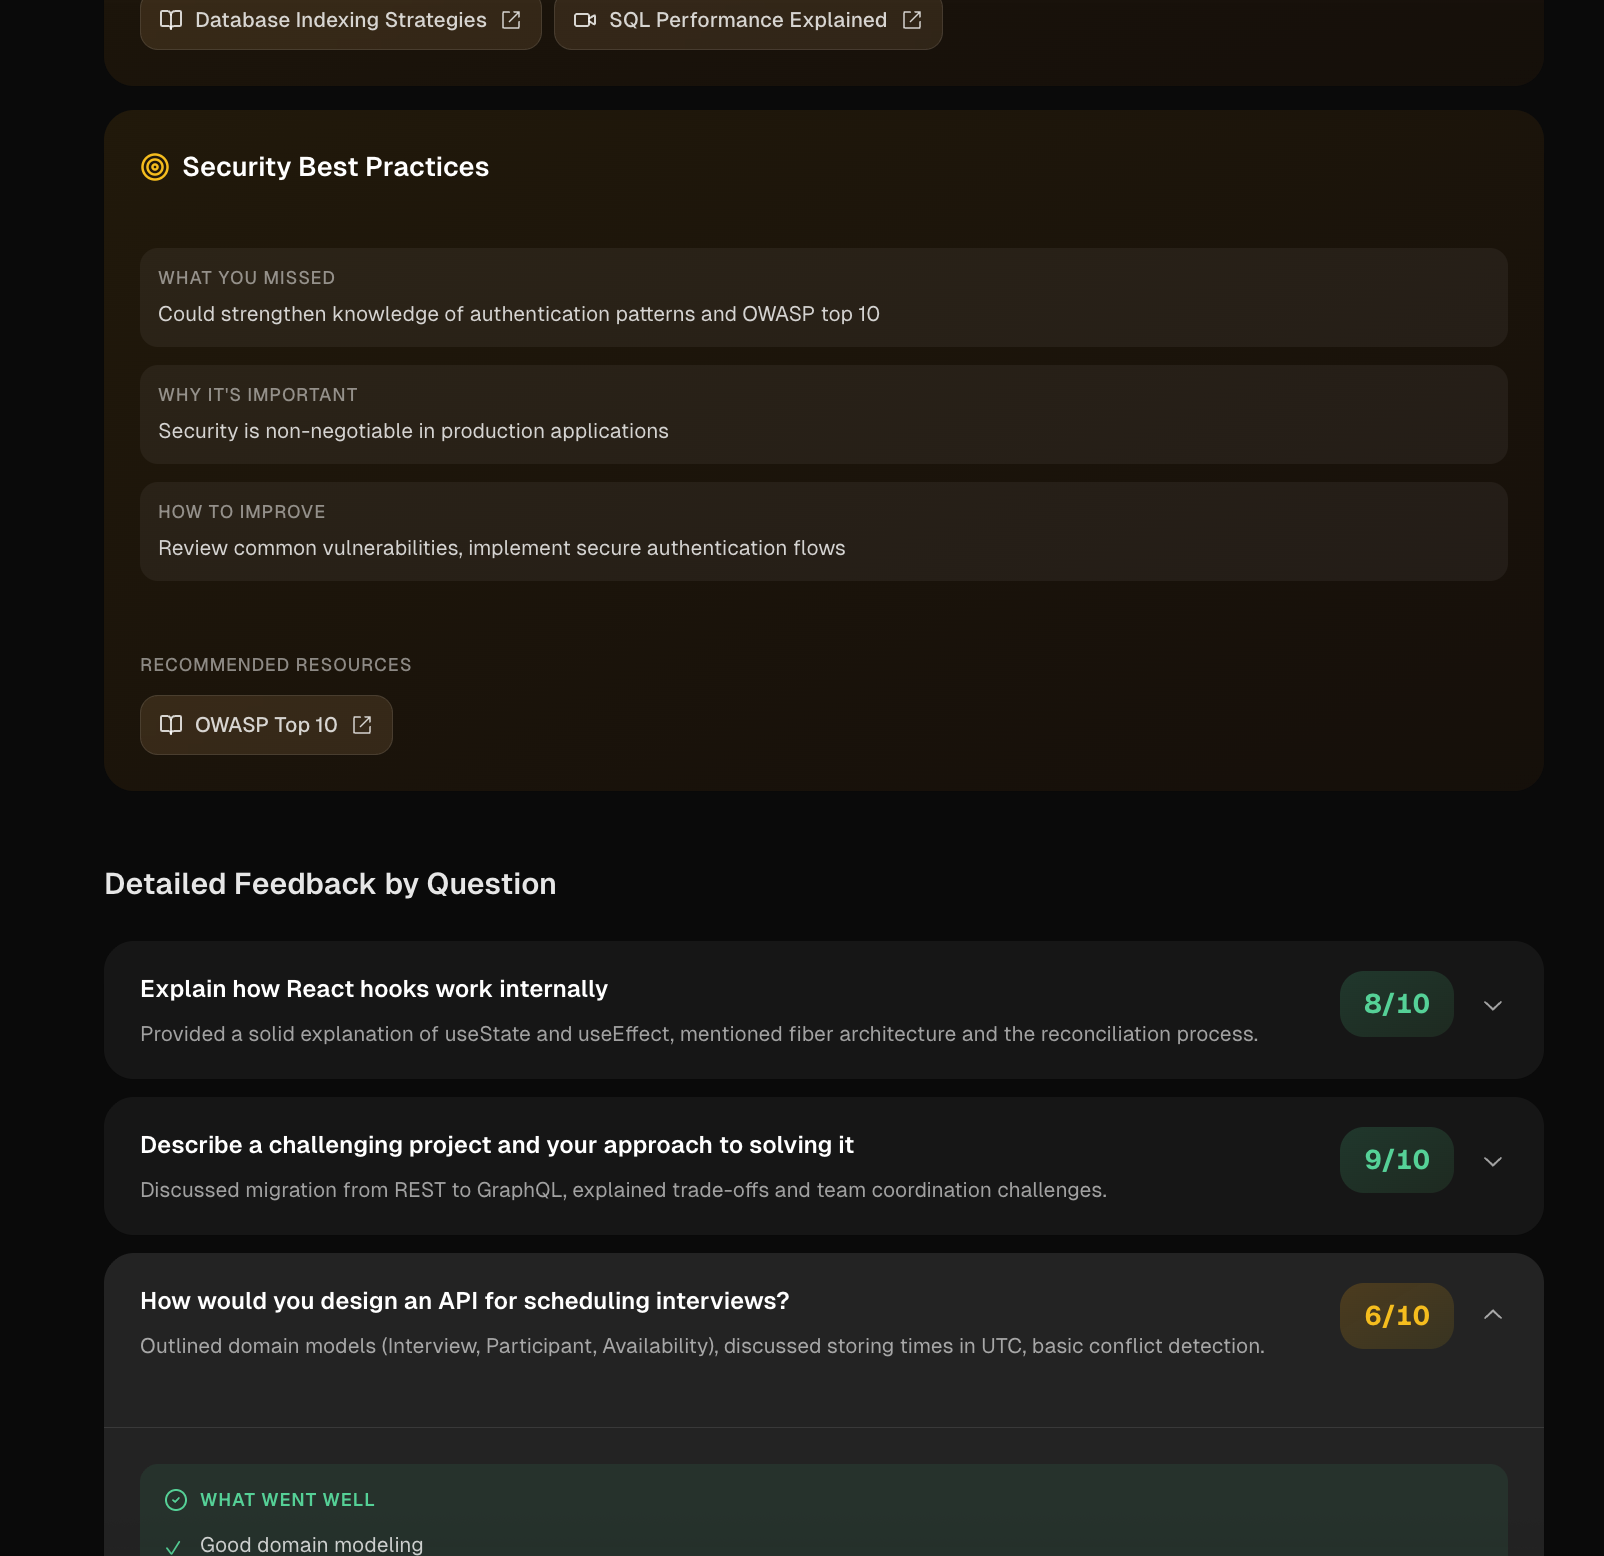Expand the challenging project question details
This screenshot has width=1604, height=1556.
pyautogui.click(x=1493, y=1161)
